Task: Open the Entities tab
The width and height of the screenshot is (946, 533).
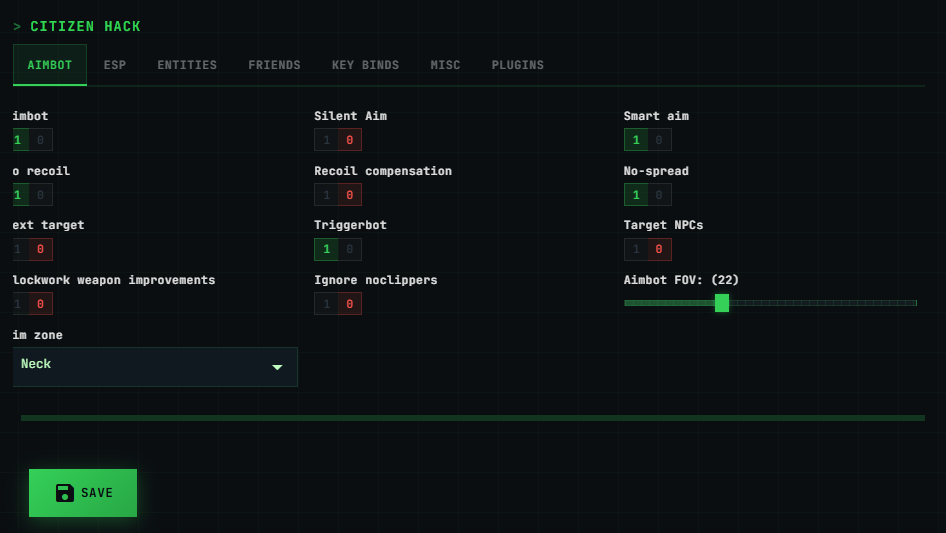Action: [x=187, y=65]
